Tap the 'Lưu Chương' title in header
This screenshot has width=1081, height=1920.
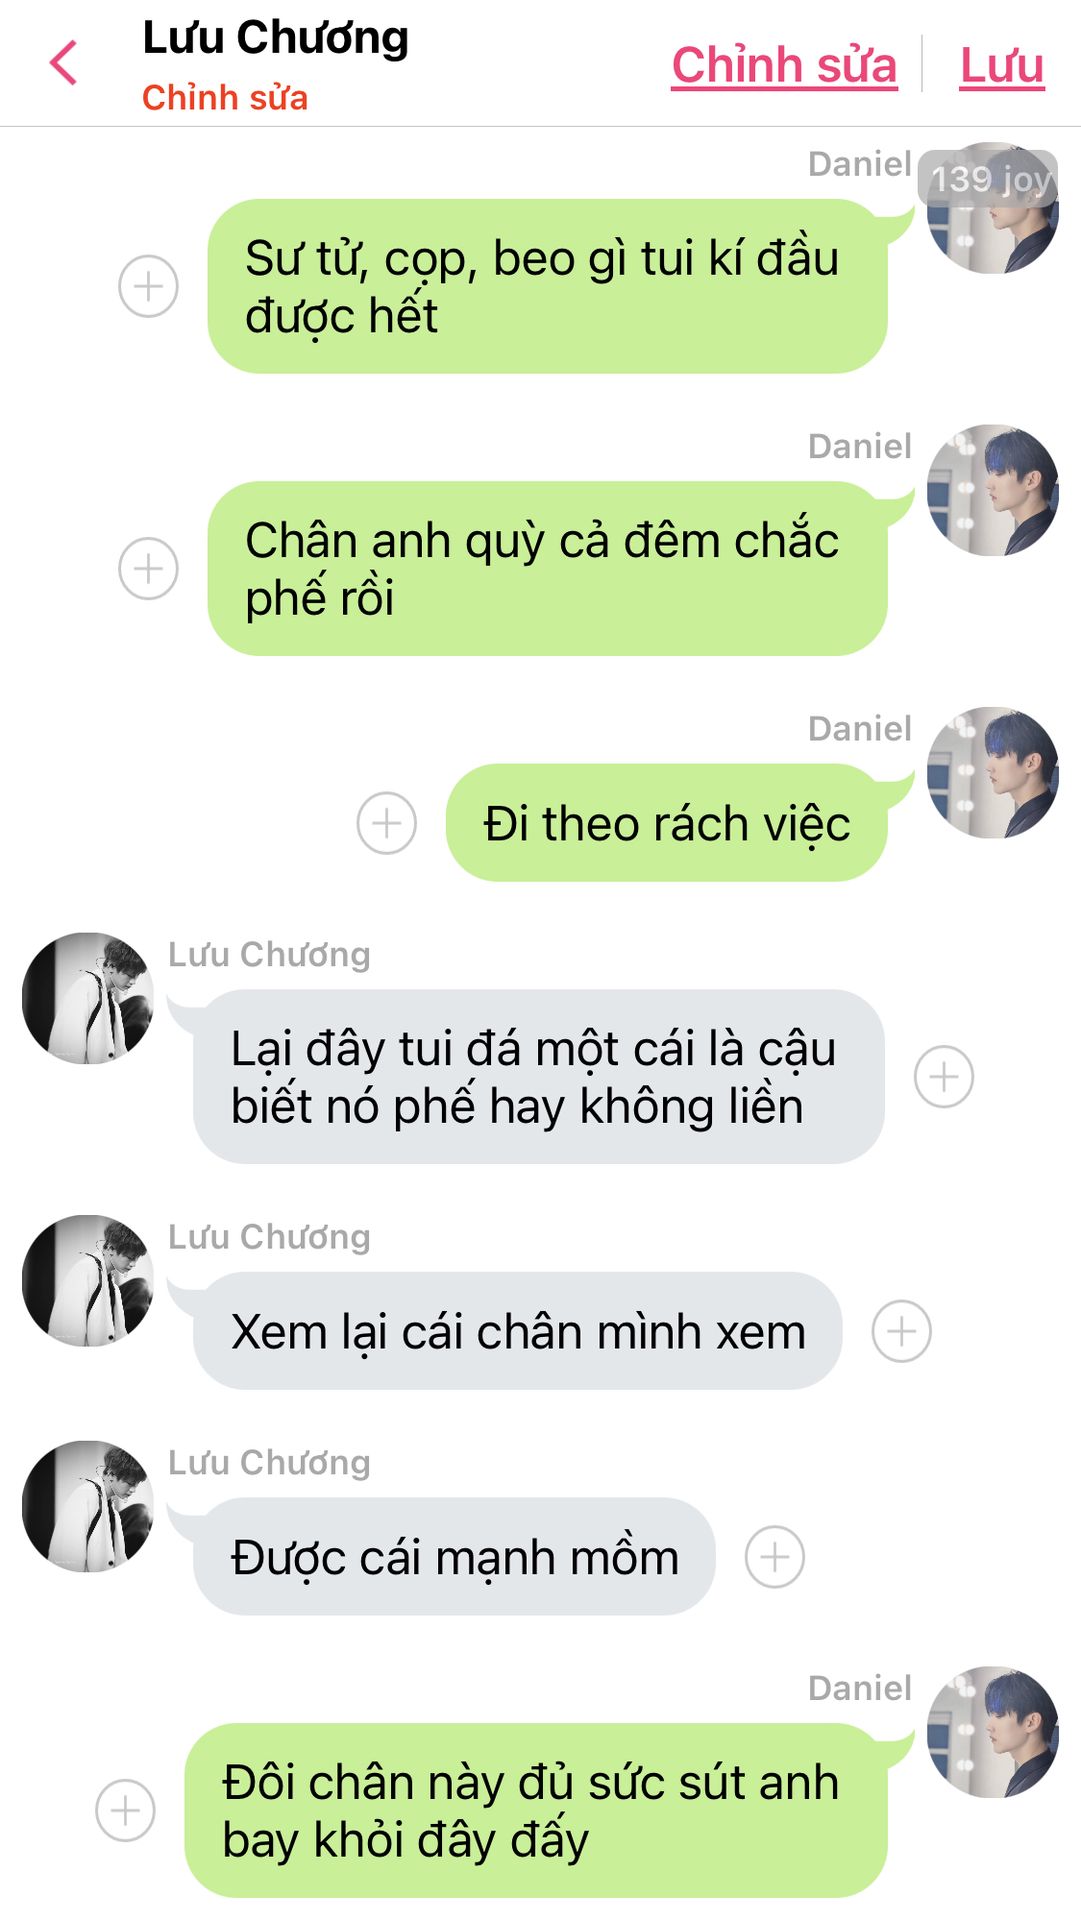pos(275,38)
